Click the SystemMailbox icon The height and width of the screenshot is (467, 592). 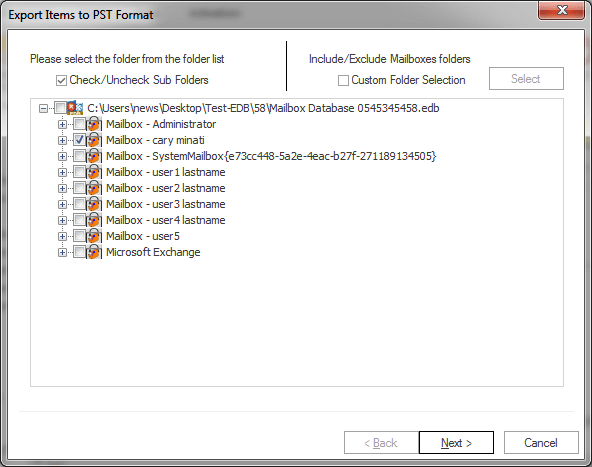[94, 156]
